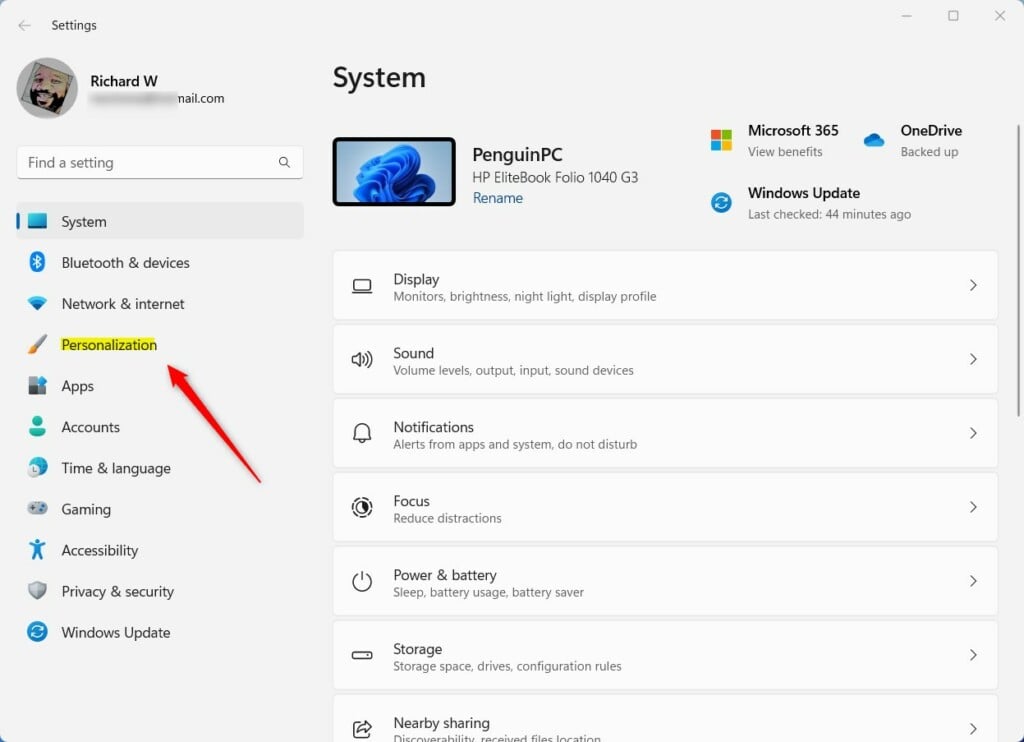This screenshot has height=742, width=1024.
Task: Click the back arrow beside Settings
Action: (25, 25)
